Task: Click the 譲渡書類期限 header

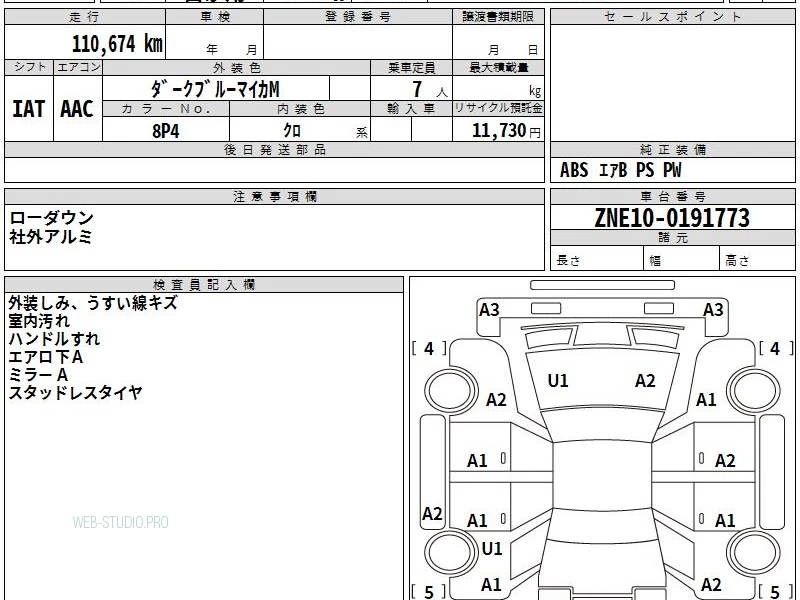Action: [498, 17]
